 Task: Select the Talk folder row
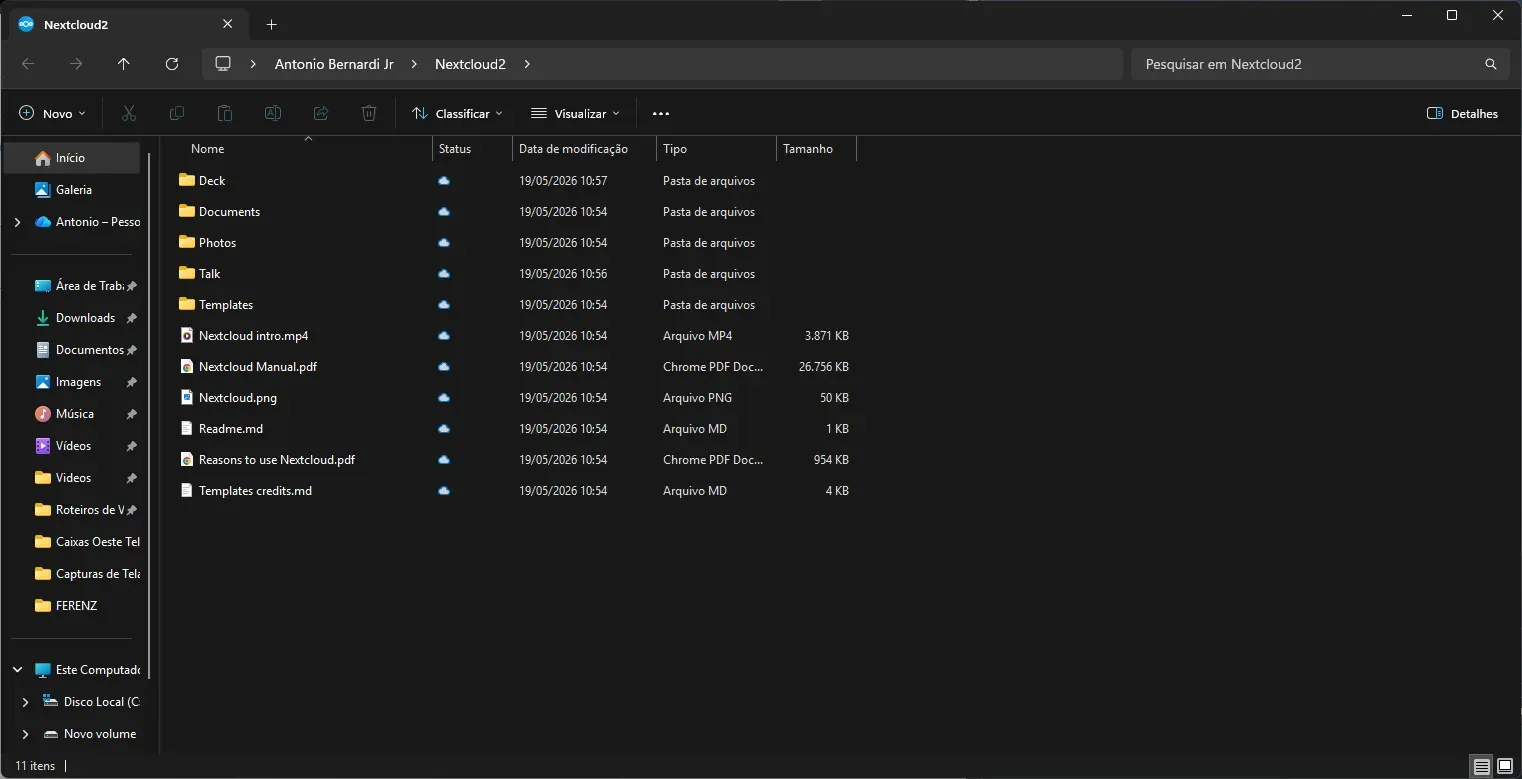515,274
